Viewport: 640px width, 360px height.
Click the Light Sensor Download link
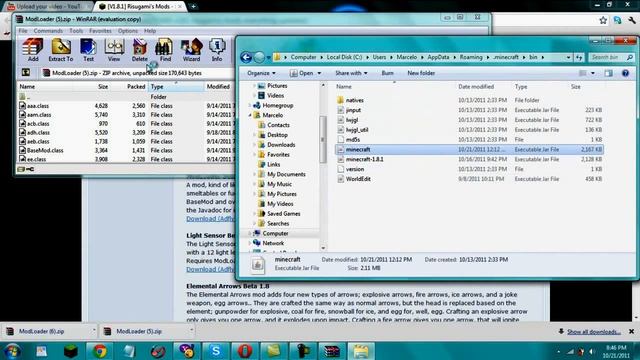210,269
